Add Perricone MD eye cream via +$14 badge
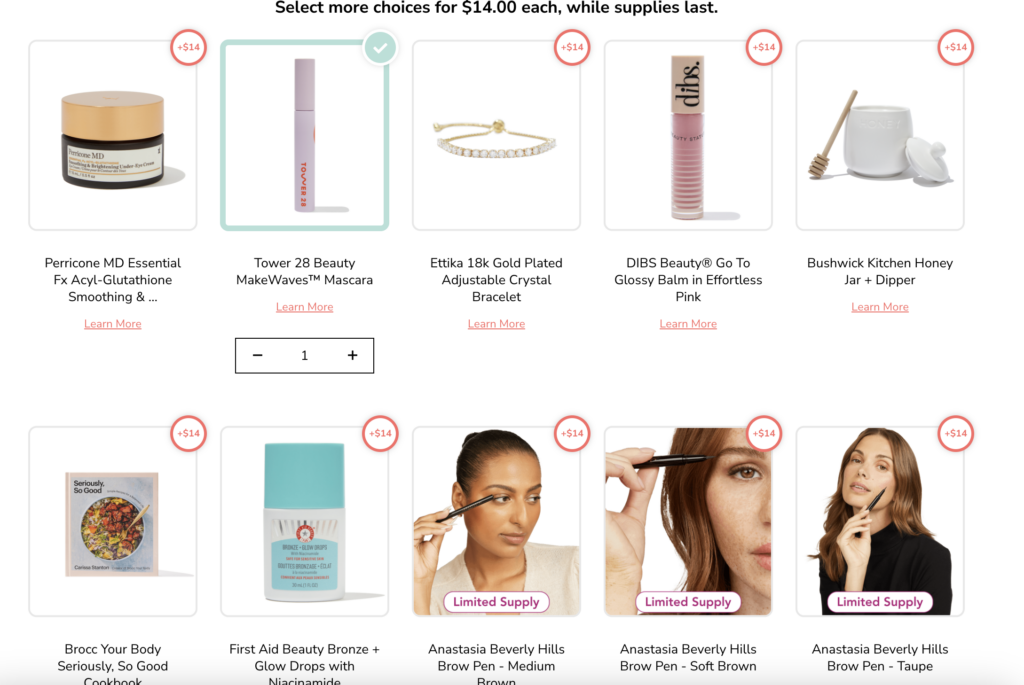 tap(189, 47)
